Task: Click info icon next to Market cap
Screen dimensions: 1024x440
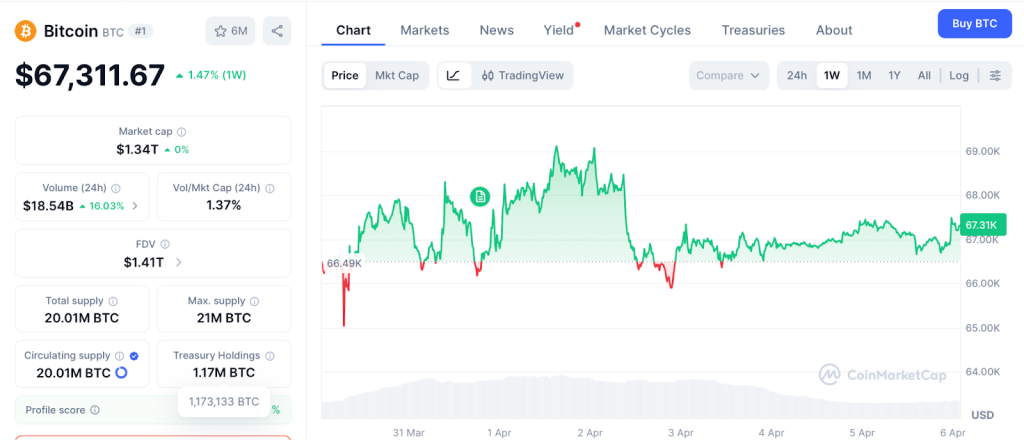Action: [x=181, y=132]
